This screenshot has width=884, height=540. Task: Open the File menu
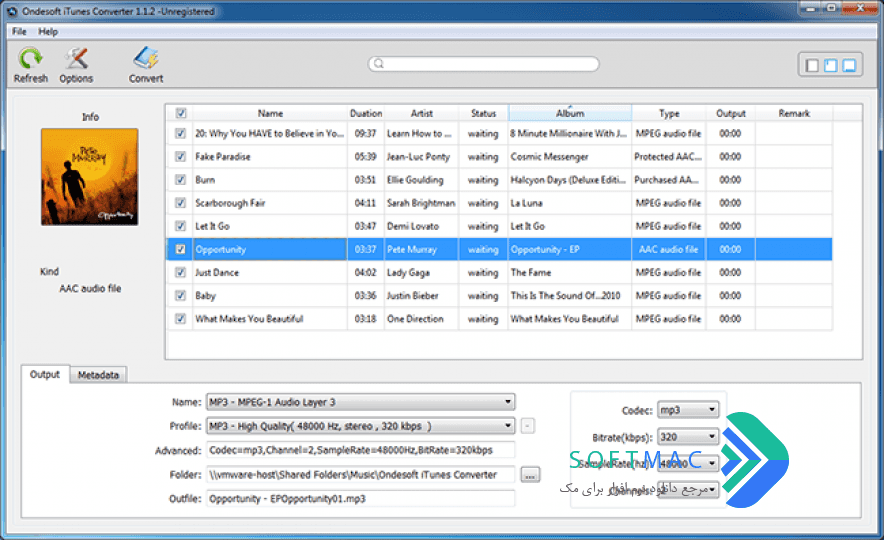pyautogui.click(x=19, y=32)
